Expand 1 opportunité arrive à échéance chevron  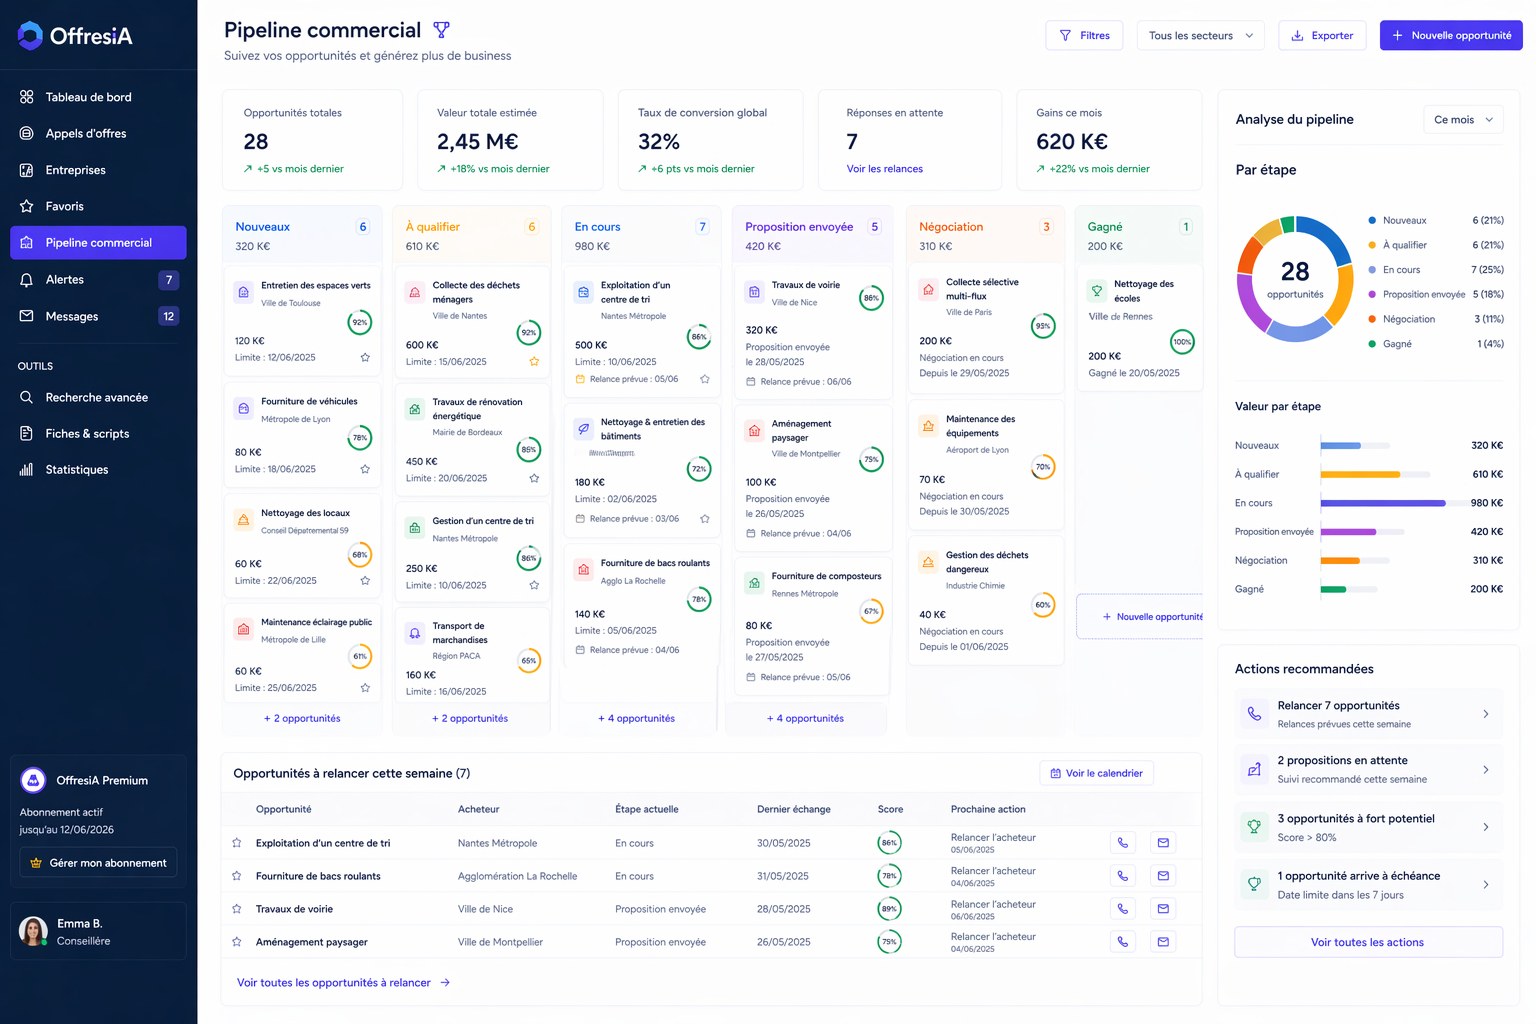pos(1486,884)
